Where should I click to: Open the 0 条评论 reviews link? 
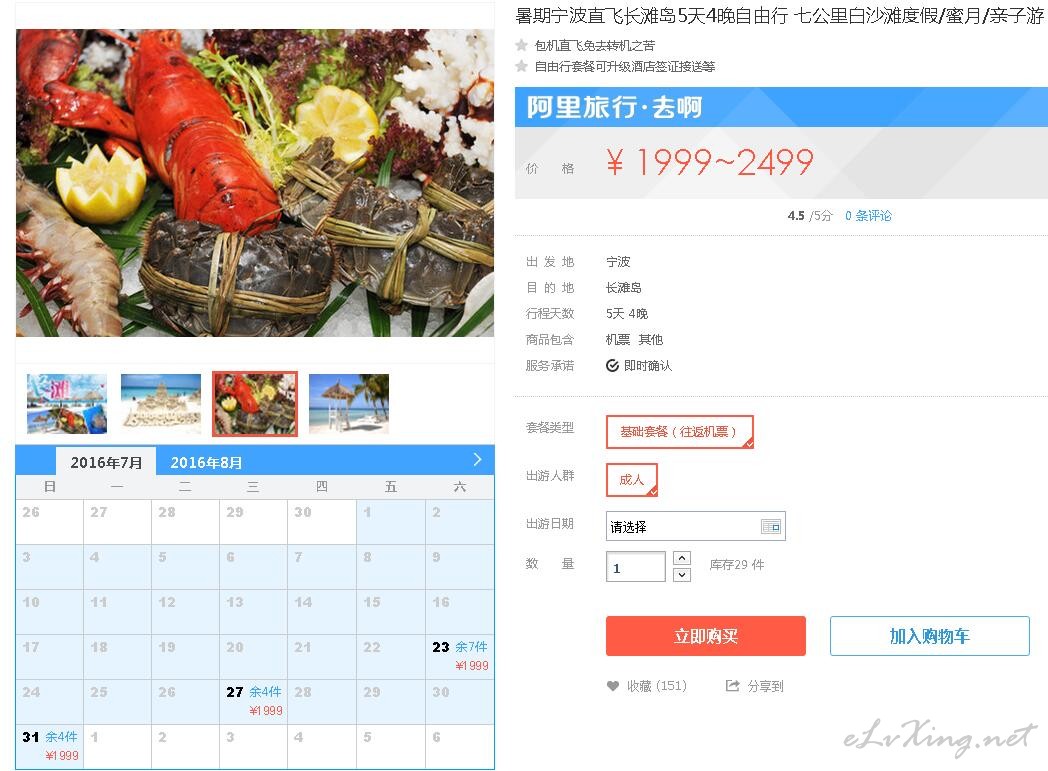[x=868, y=216]
